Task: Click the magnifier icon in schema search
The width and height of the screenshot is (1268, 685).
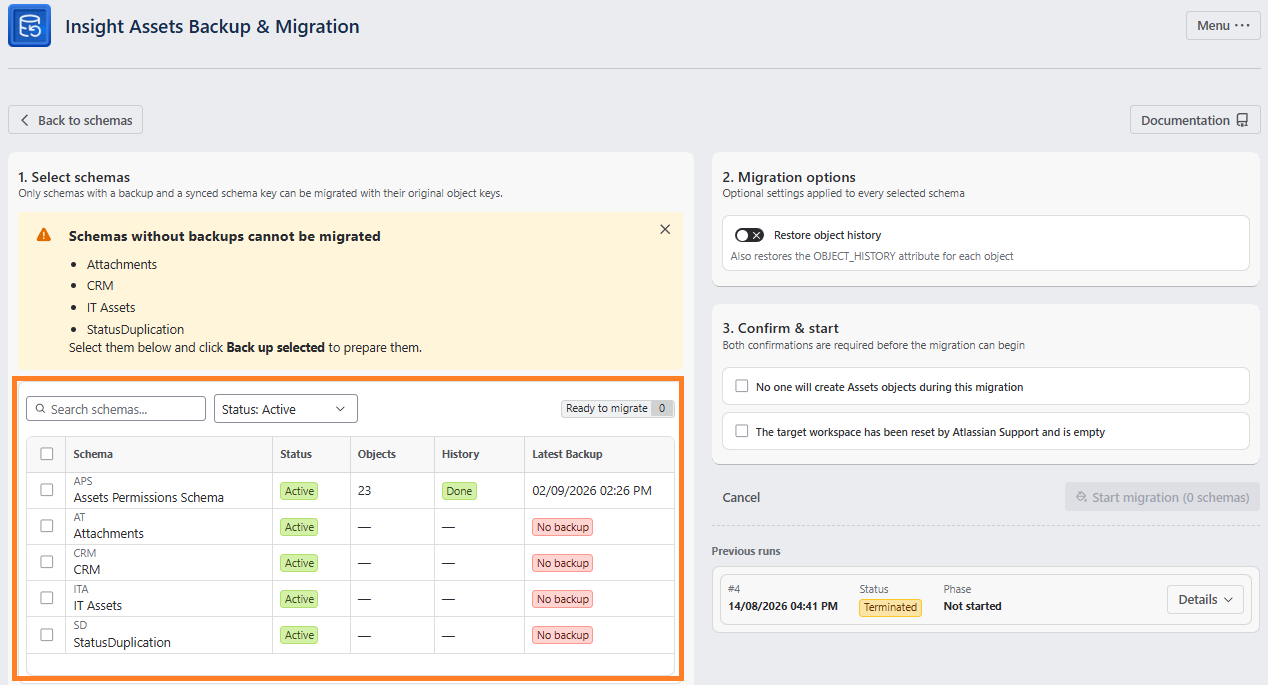Action: [40, 409]
